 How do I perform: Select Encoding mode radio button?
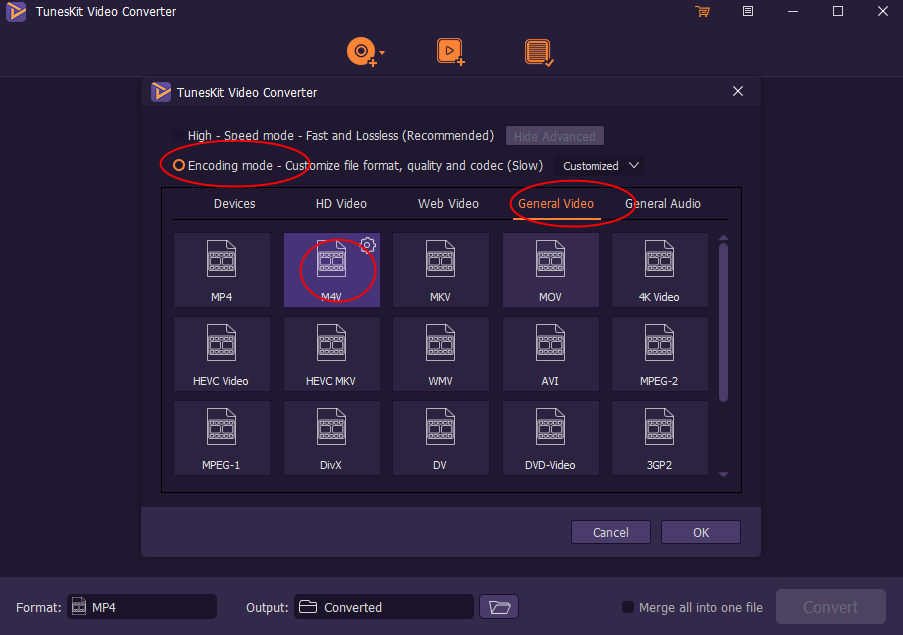pyautogui.click(x=179, y=166)
